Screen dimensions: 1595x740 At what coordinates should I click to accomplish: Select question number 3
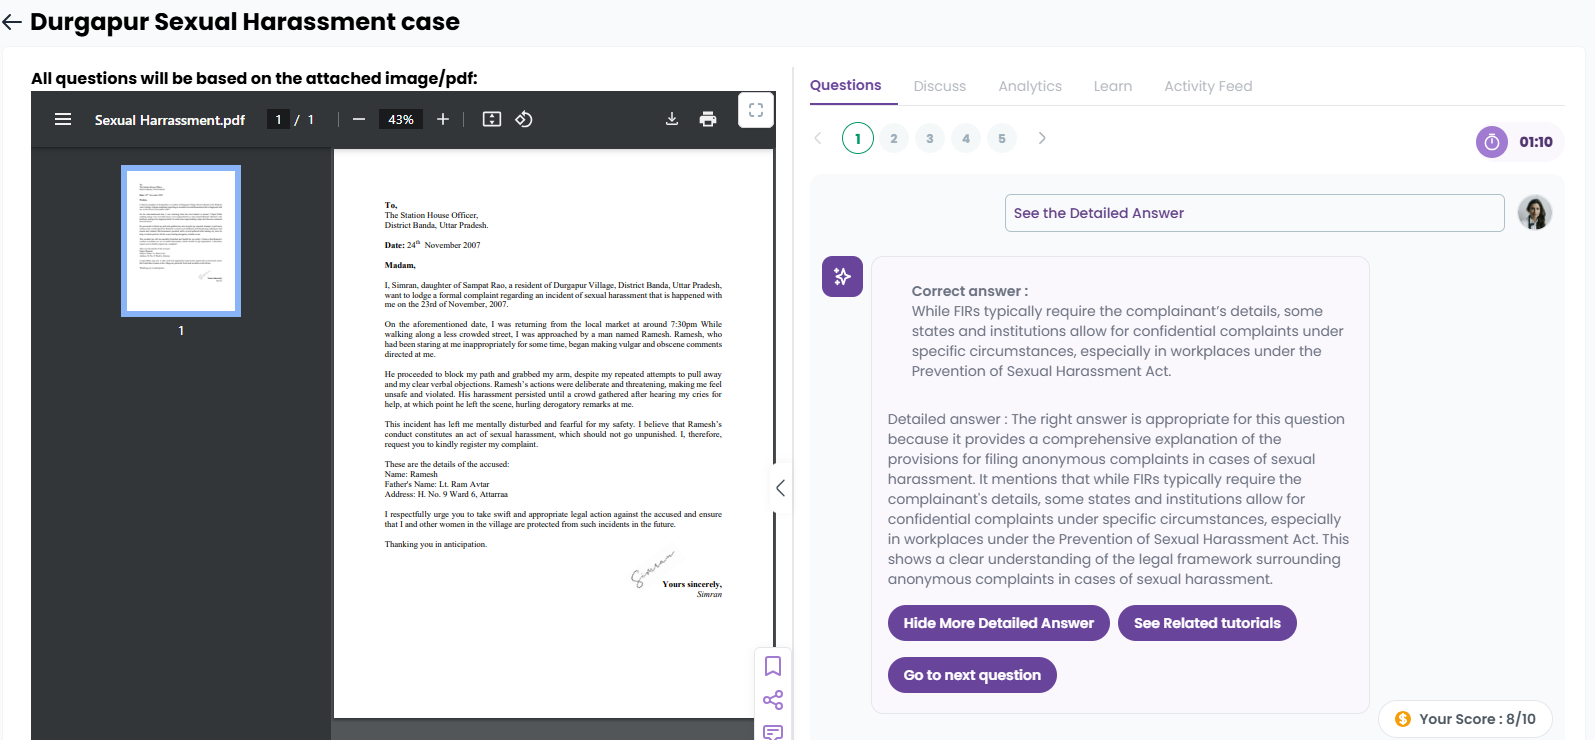[930, 138]
